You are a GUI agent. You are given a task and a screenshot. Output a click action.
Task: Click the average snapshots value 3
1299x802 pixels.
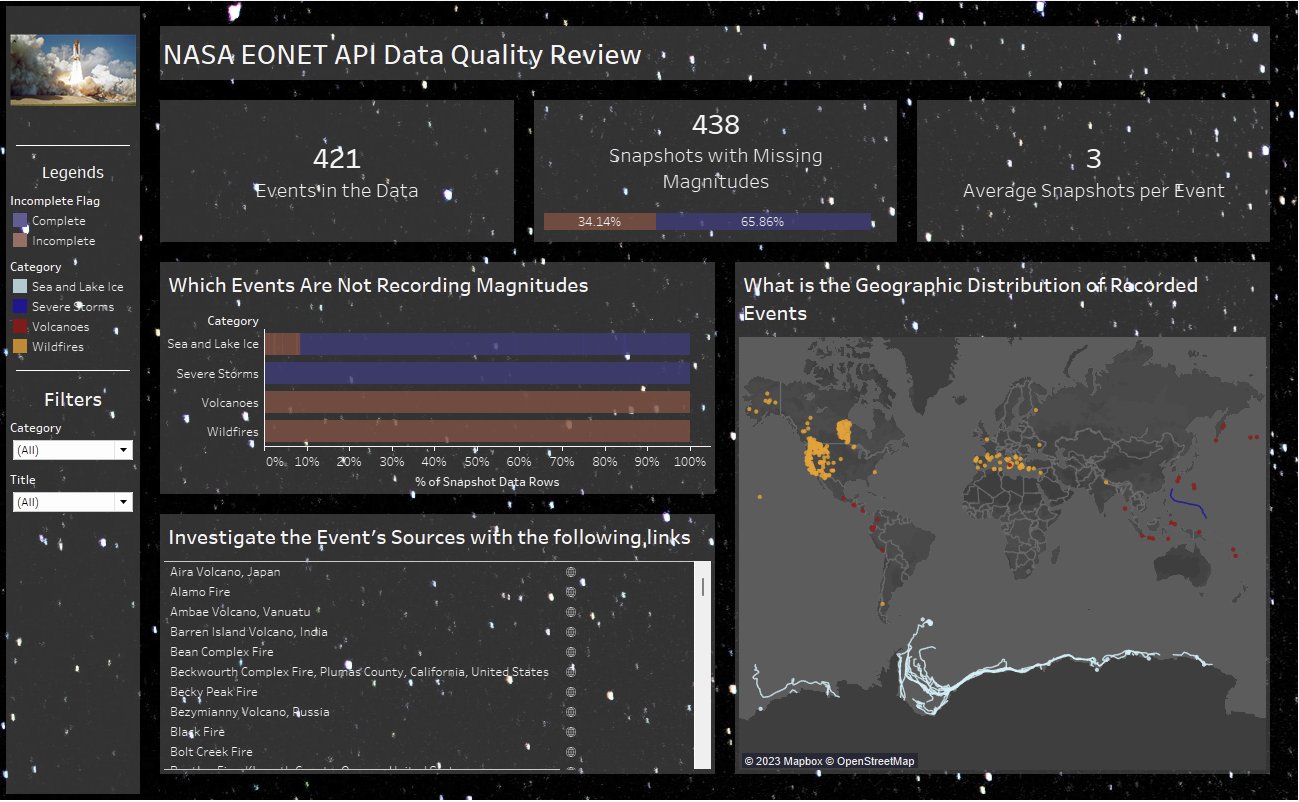click(1094, 159)
